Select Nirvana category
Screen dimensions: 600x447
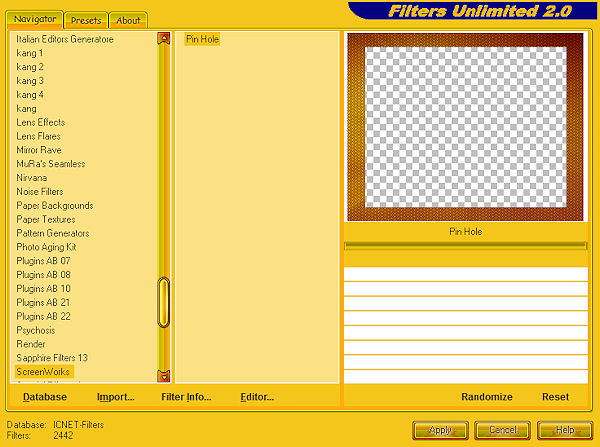tap(31, 178)
